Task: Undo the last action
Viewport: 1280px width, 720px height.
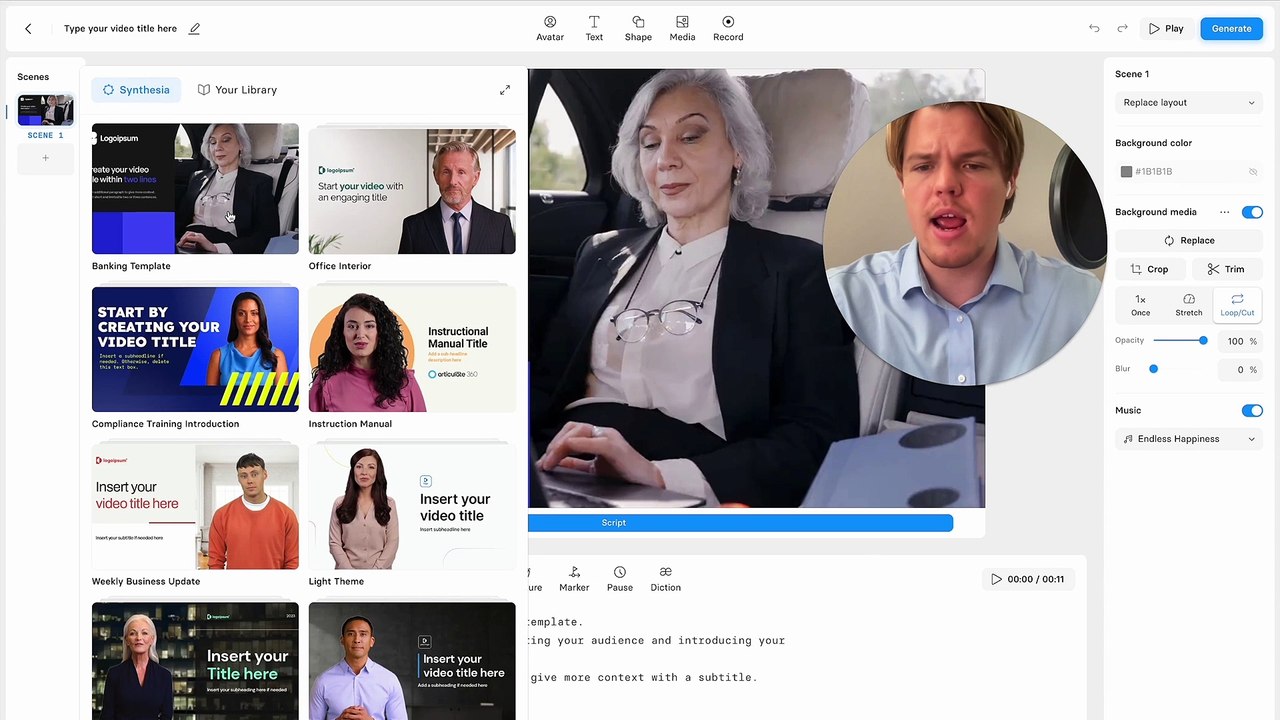Action: (x=1094, y=29)
